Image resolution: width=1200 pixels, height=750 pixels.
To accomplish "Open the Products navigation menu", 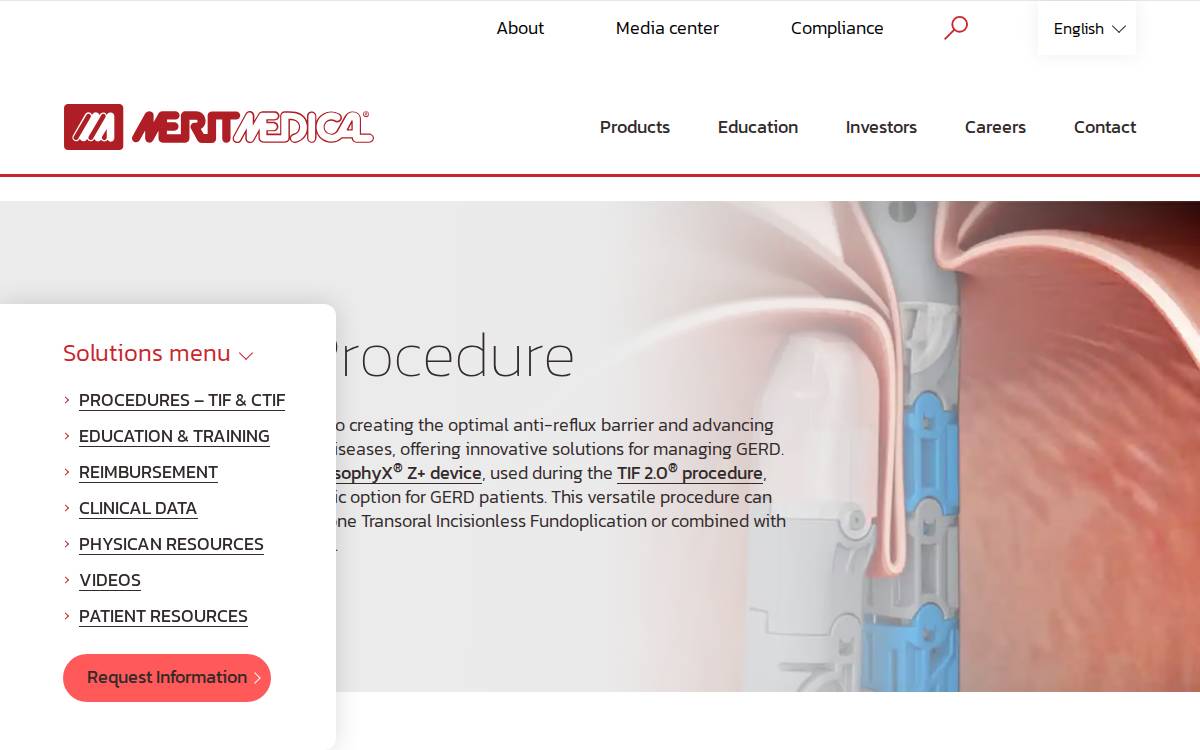I will point(635,127).
